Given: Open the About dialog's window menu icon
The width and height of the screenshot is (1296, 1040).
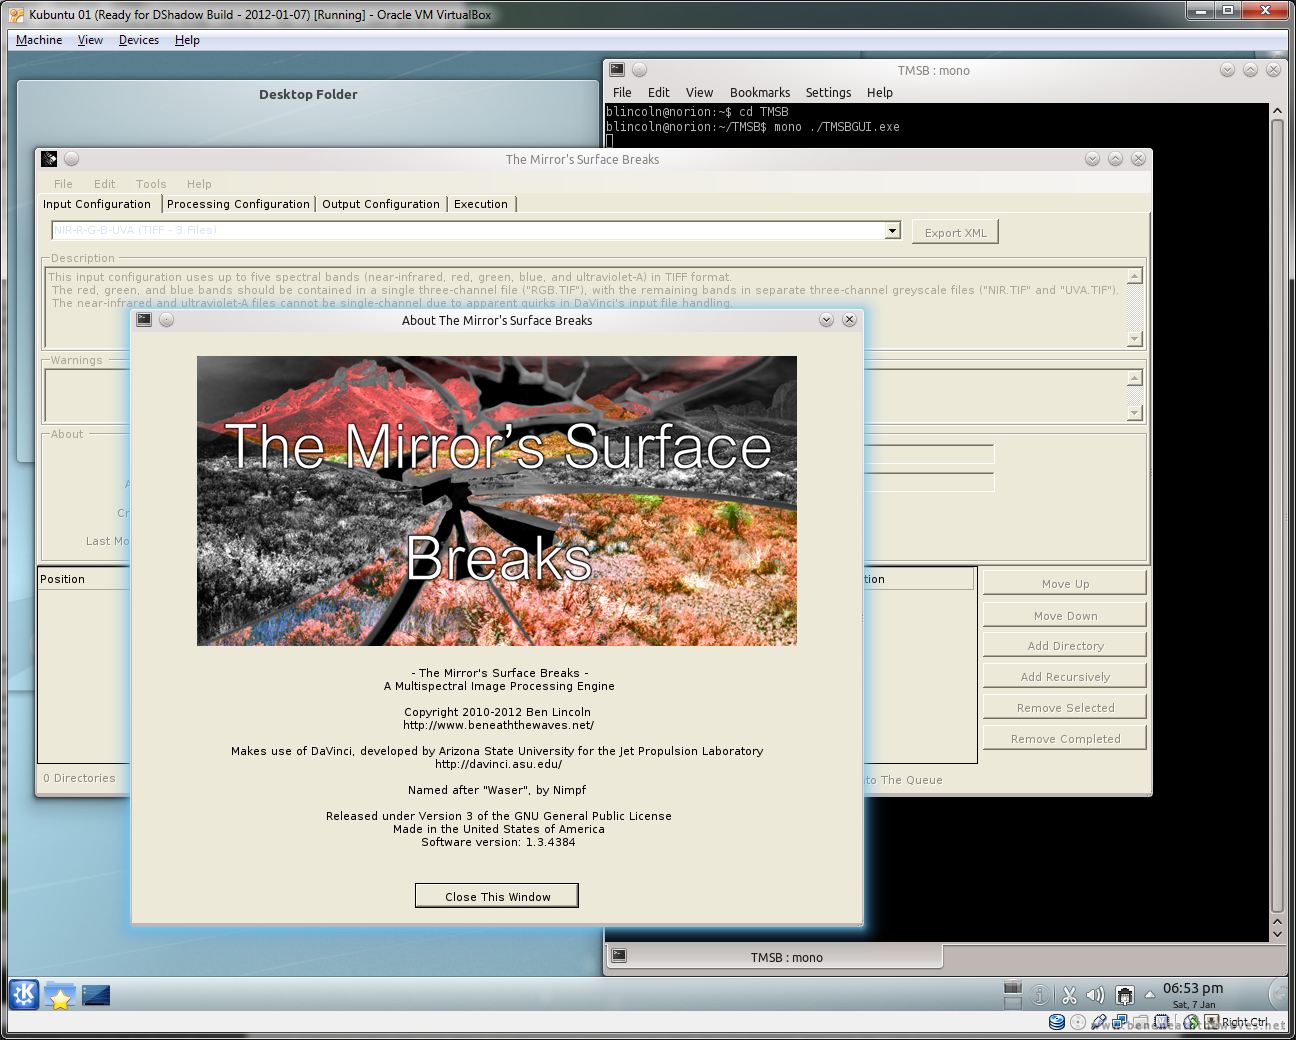Looking at the screenshot, I should (x=144, y=320).
